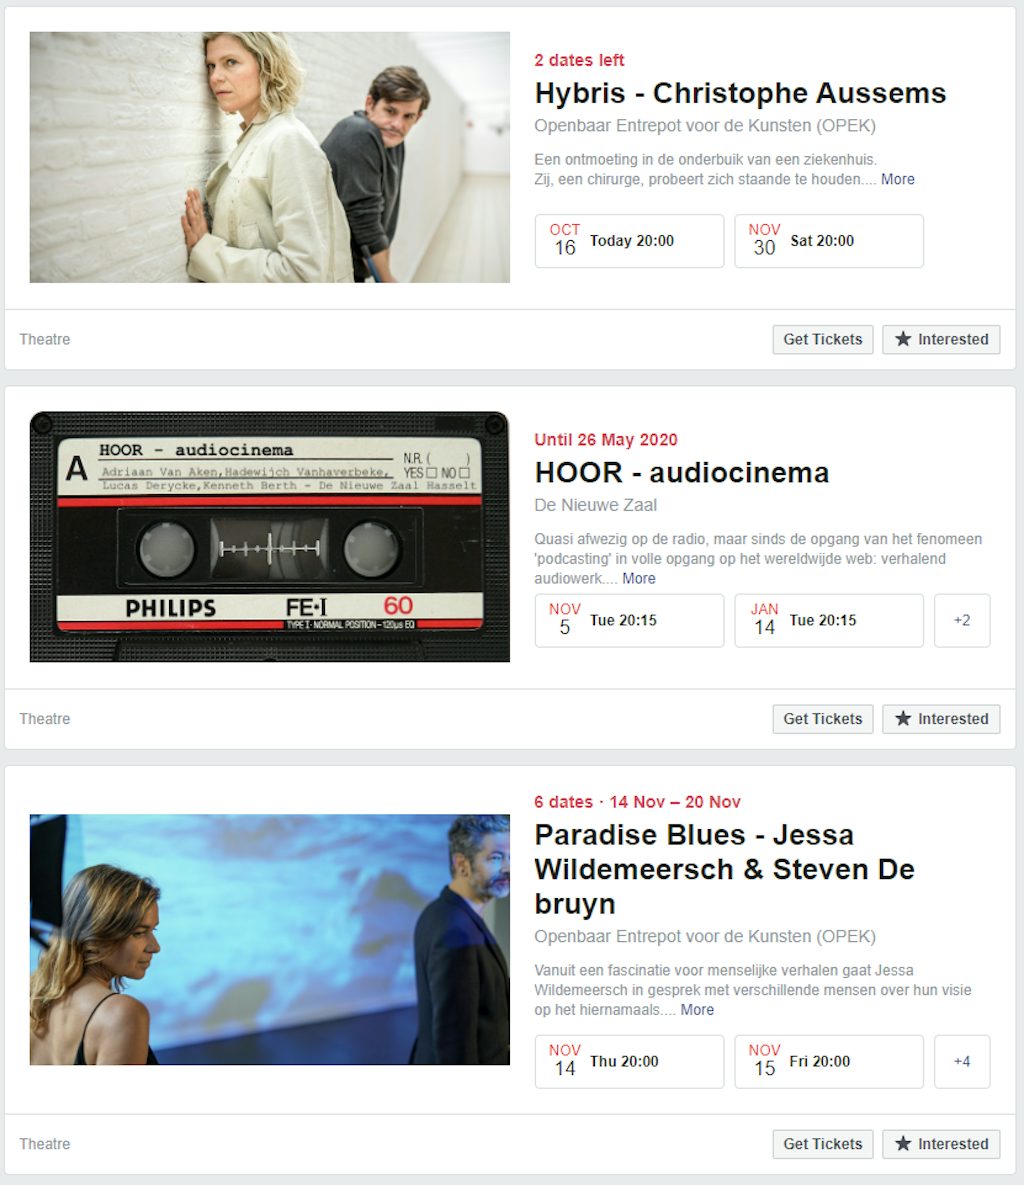
Task: Show more of Paradise Blues description
Action: pyautogui.click(x=697, y=1010)
